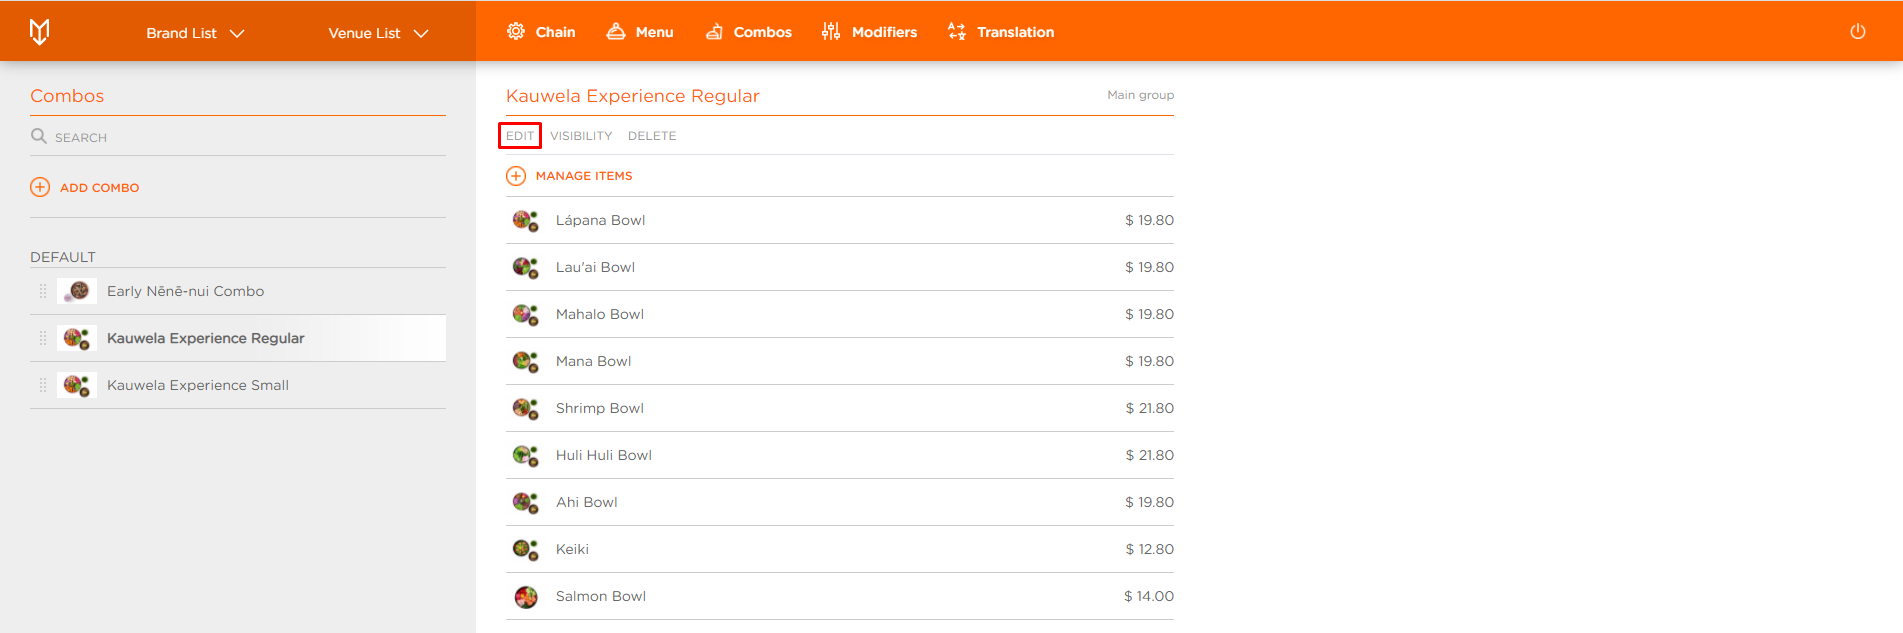Click the Mana Bowl item image

pos(526,361)
